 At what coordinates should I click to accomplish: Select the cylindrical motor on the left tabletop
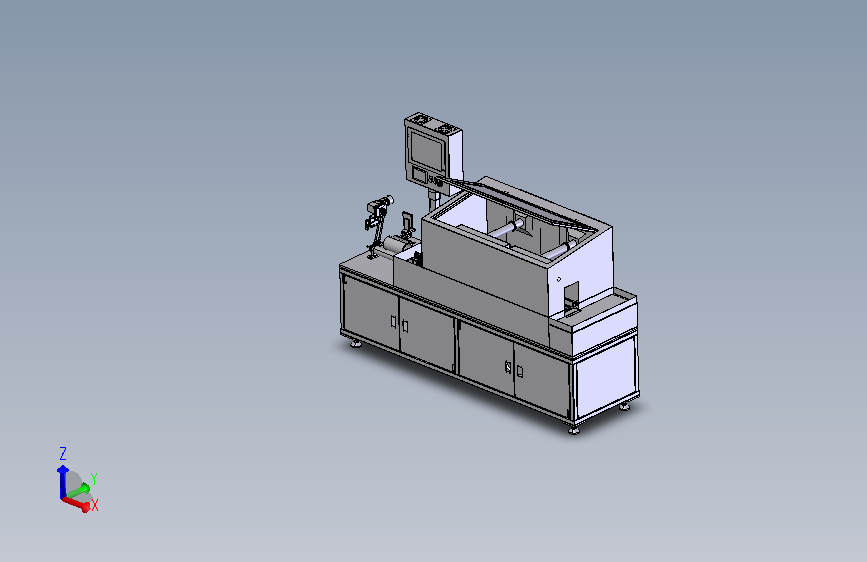pos(395,244)
